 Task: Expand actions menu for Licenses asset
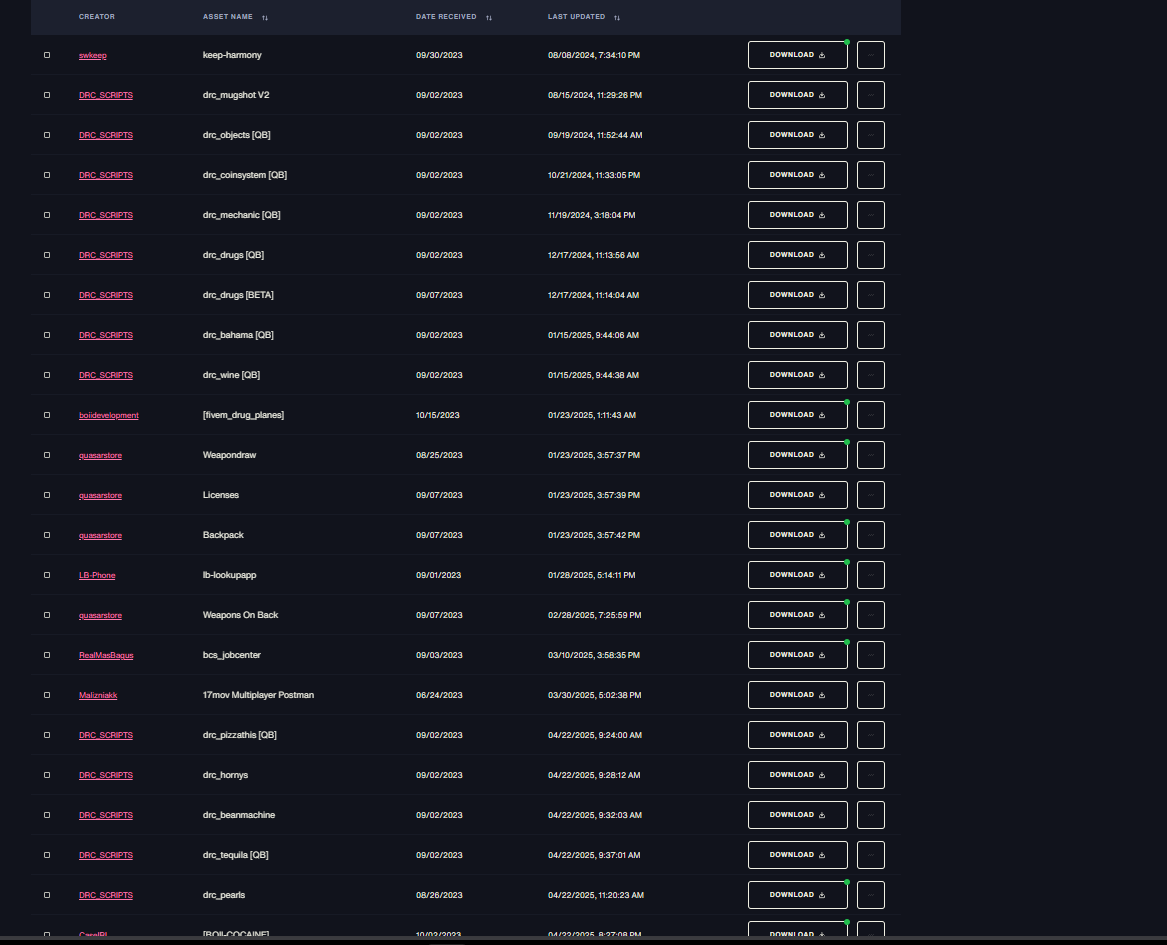pyautogui.click(x=871, y=495)
